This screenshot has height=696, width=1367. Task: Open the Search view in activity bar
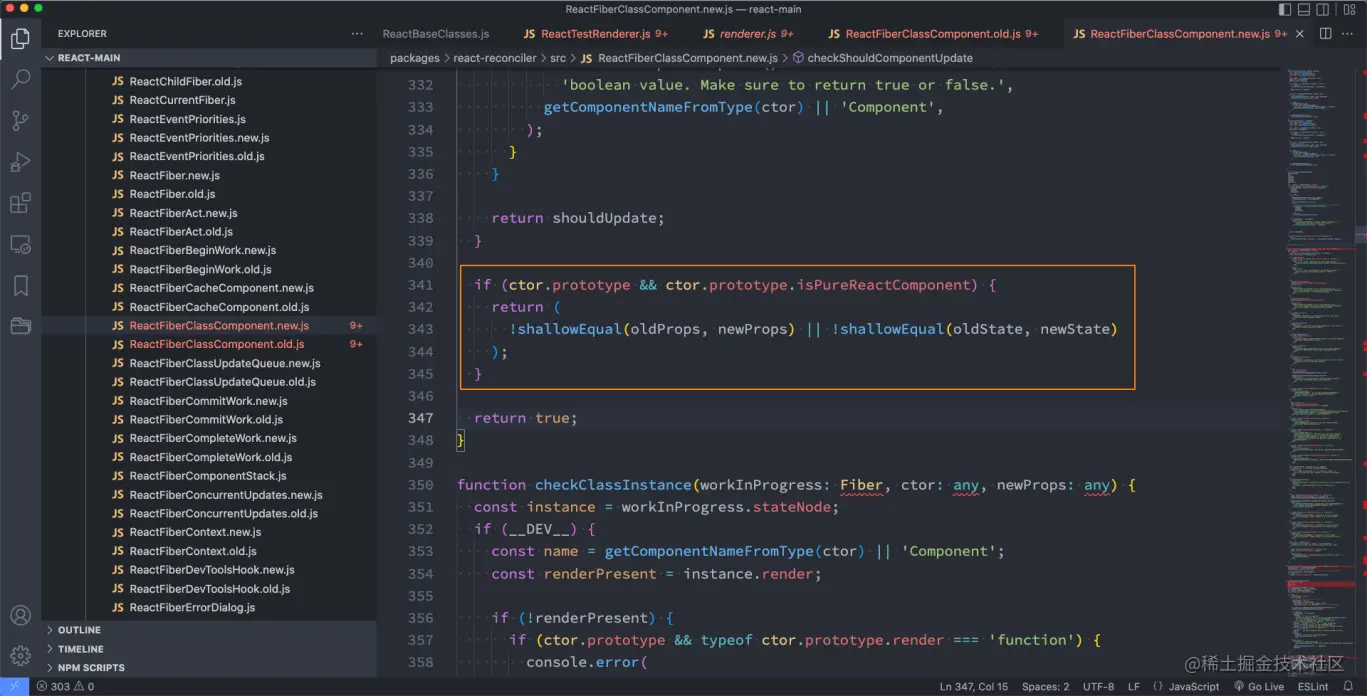point(20,80)
